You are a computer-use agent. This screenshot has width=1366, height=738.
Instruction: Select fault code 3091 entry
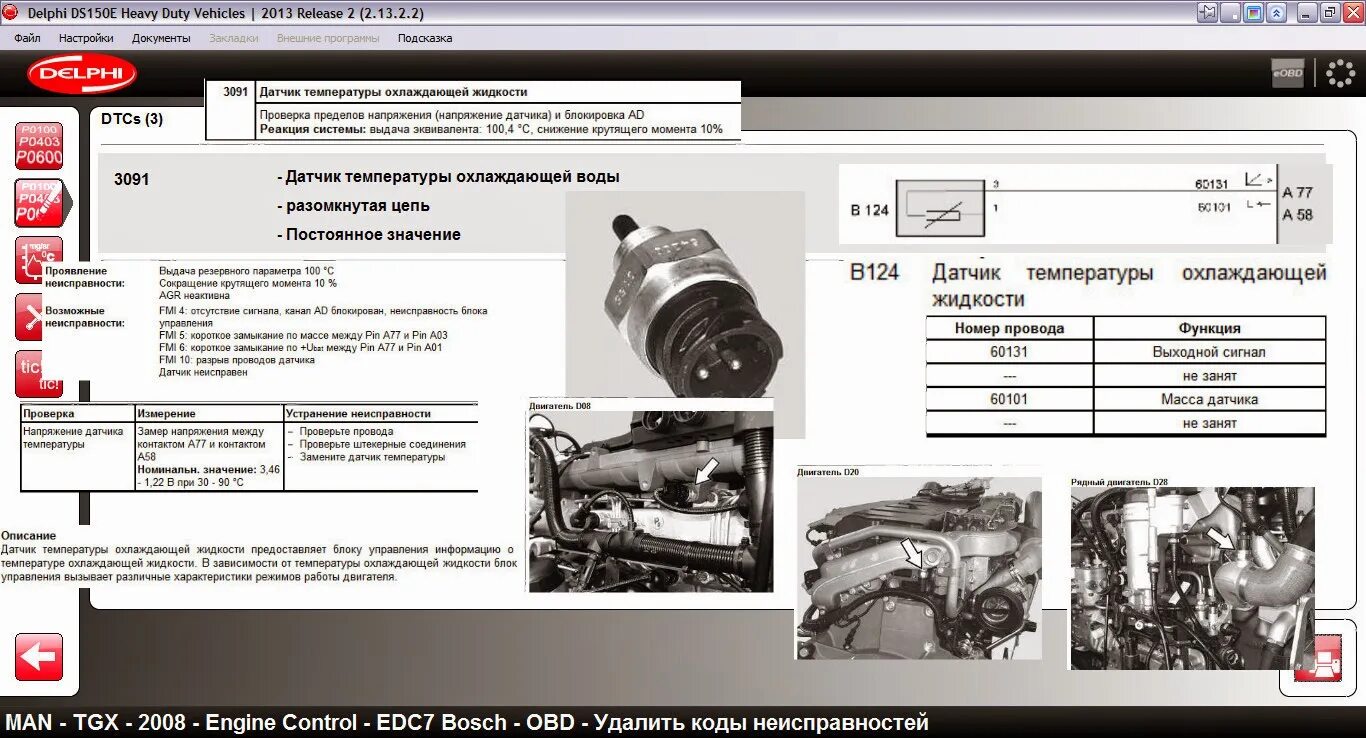pos(131,179)
